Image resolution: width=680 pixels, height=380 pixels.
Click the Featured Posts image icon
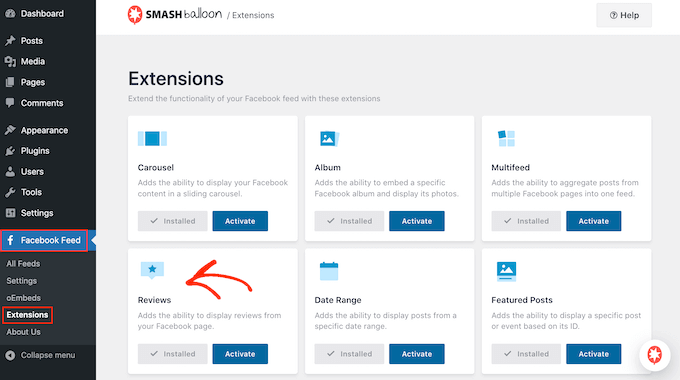click(506, 272)
